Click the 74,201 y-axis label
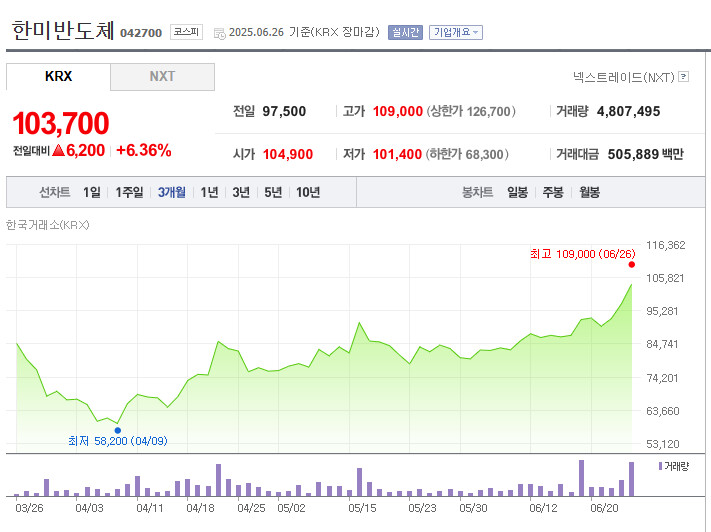The width and height of the screenshot is (711, 532). click(662, 378)
